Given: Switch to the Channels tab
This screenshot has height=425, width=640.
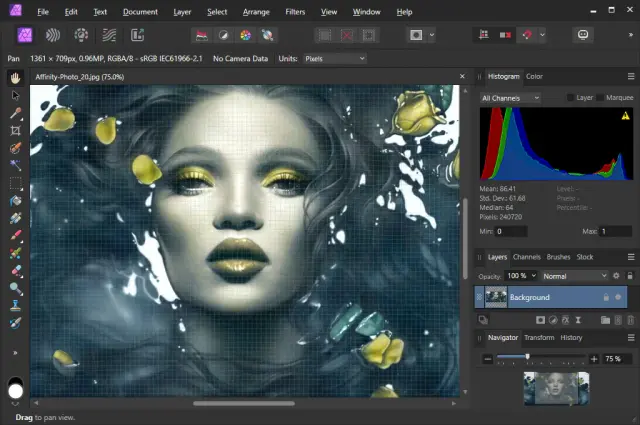Looking at the screenshot, I should [526, 257].
